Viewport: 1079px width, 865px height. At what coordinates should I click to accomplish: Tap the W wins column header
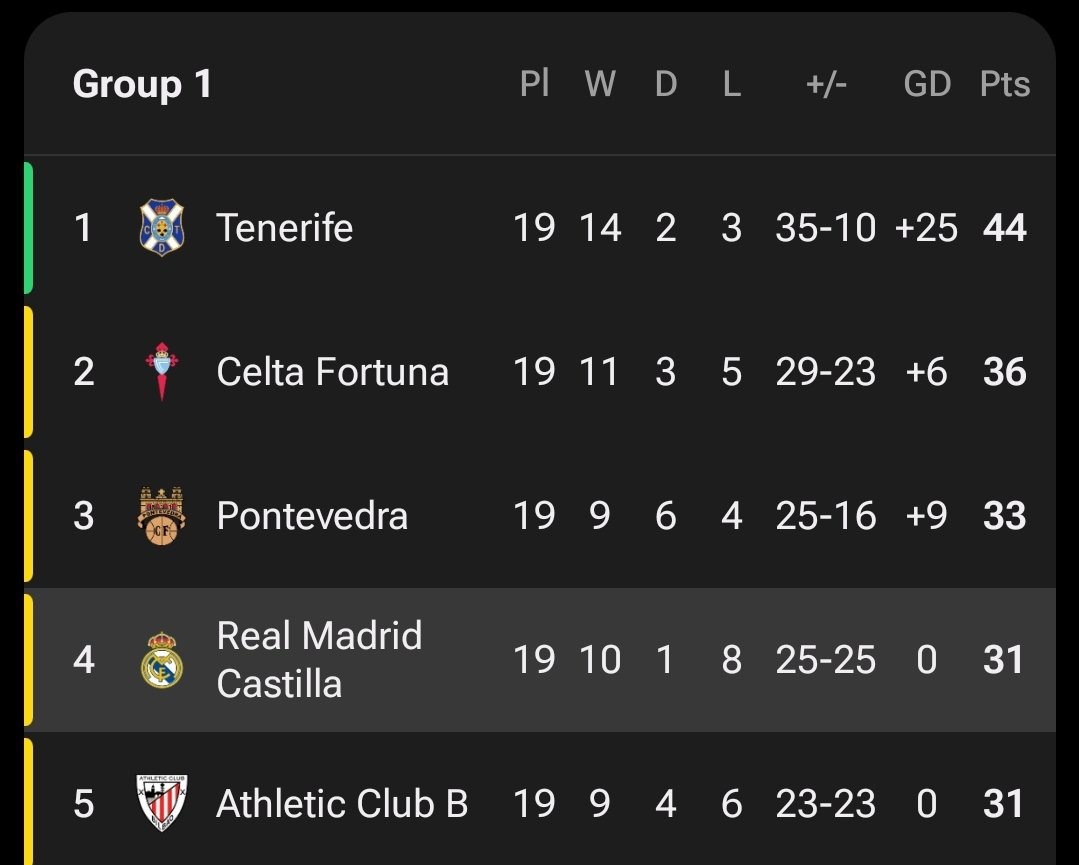600,84
